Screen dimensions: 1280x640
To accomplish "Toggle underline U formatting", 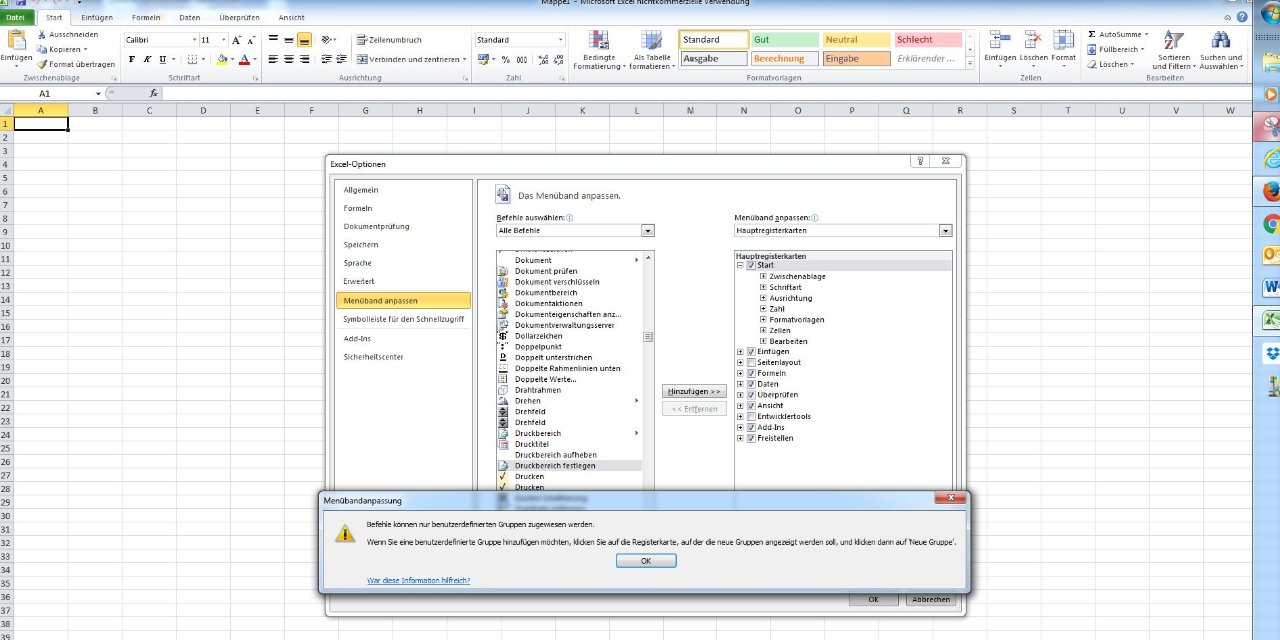I will [x=161, y=59].
